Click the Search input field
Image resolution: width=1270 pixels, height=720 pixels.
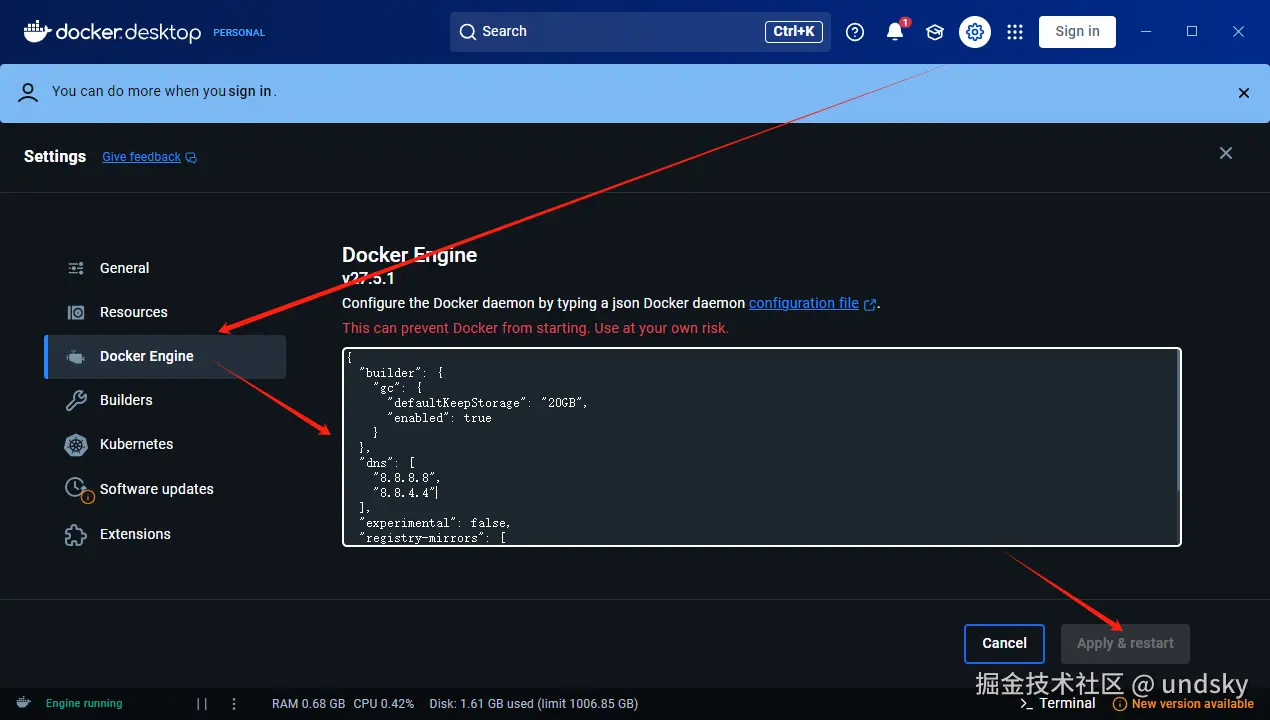640,32
